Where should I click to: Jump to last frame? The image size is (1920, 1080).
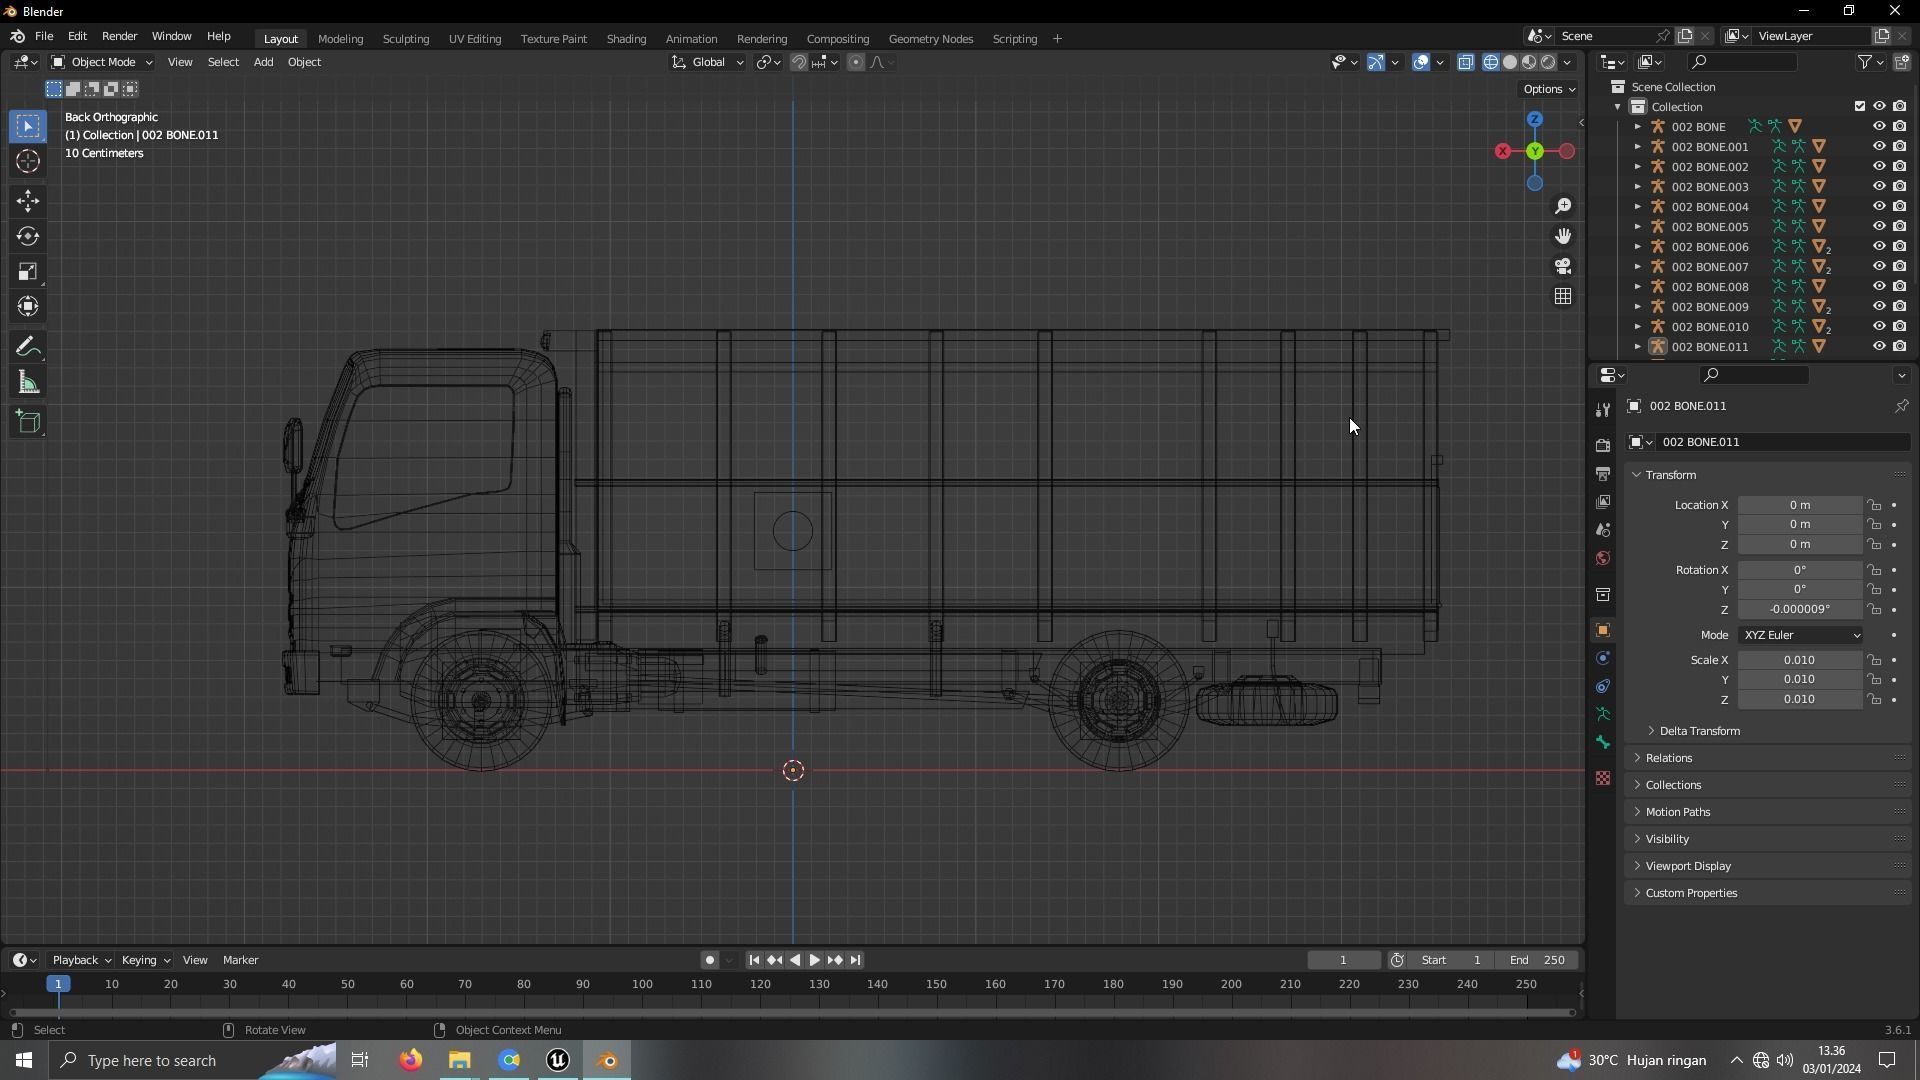[855, 960]
